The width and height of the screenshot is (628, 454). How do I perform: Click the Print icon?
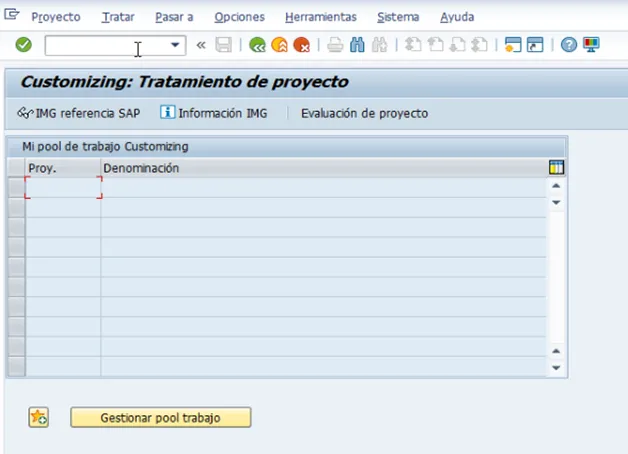pyautogui.click(x=335, y=44)
